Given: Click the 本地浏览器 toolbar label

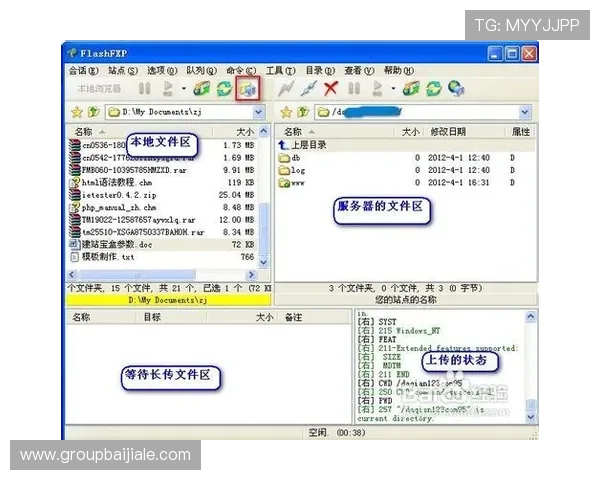Looking at the screenshot, I should pos(99,89).
